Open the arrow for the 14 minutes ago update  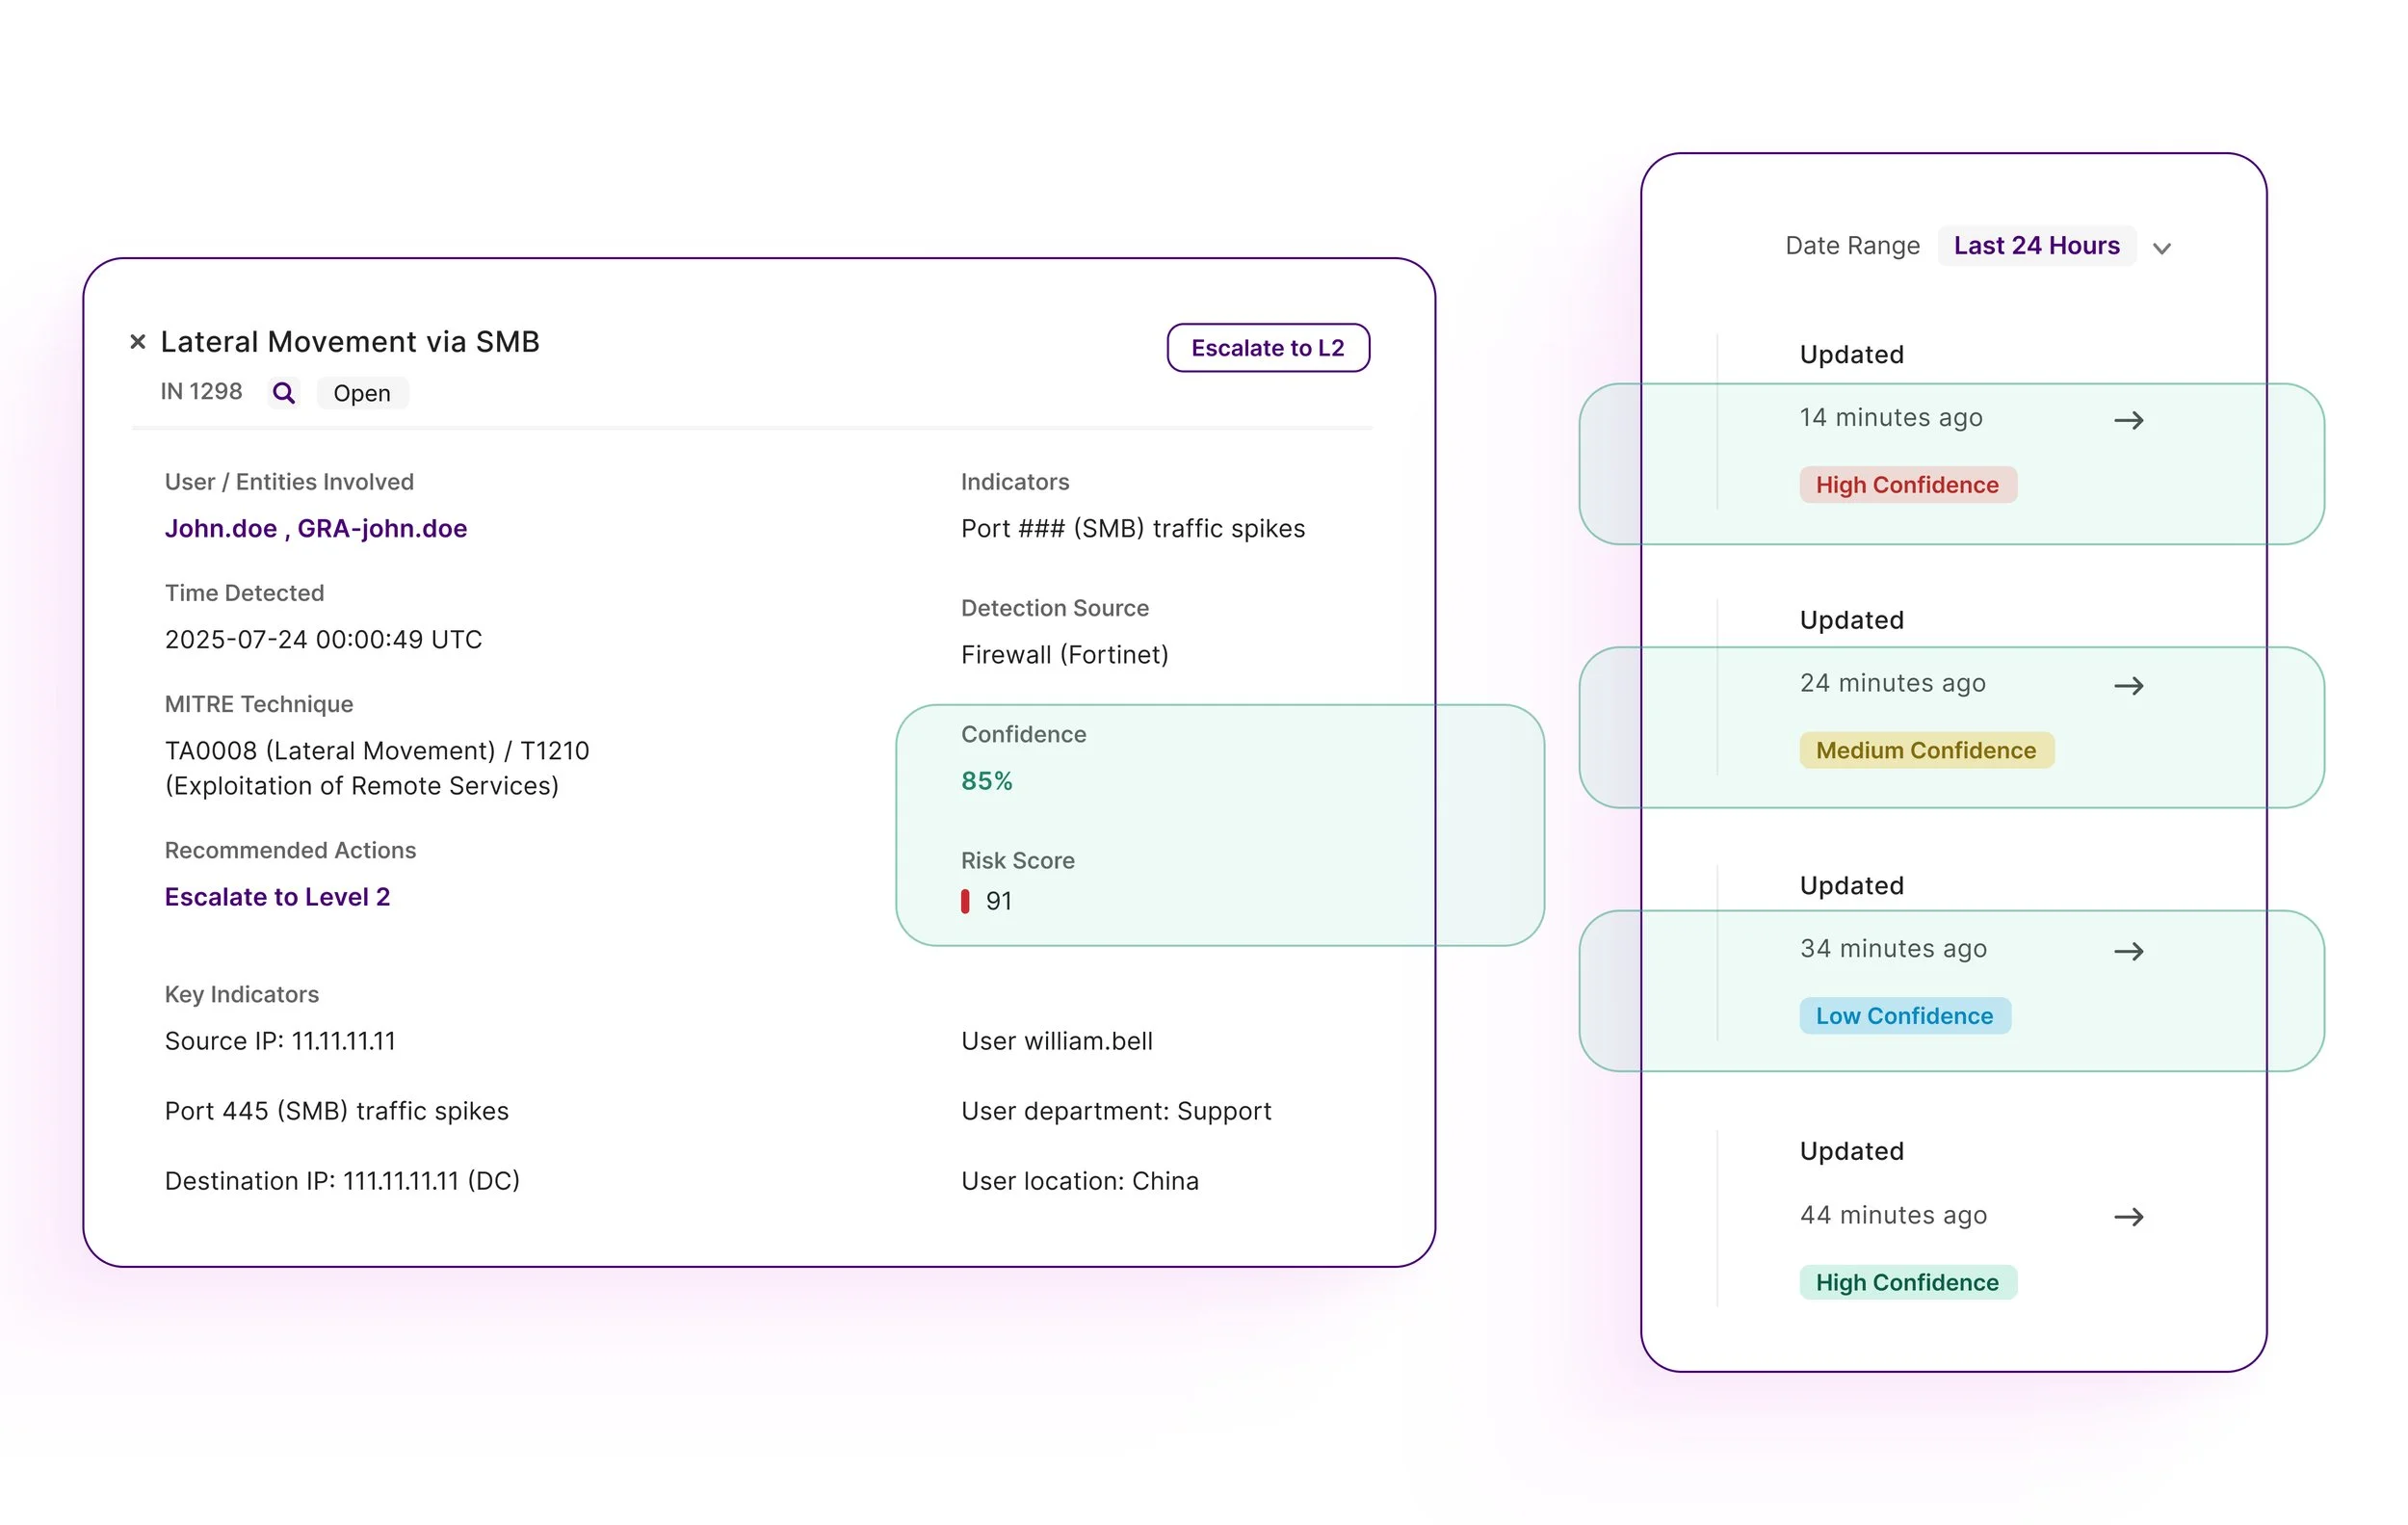click(x=2129, y=420)
